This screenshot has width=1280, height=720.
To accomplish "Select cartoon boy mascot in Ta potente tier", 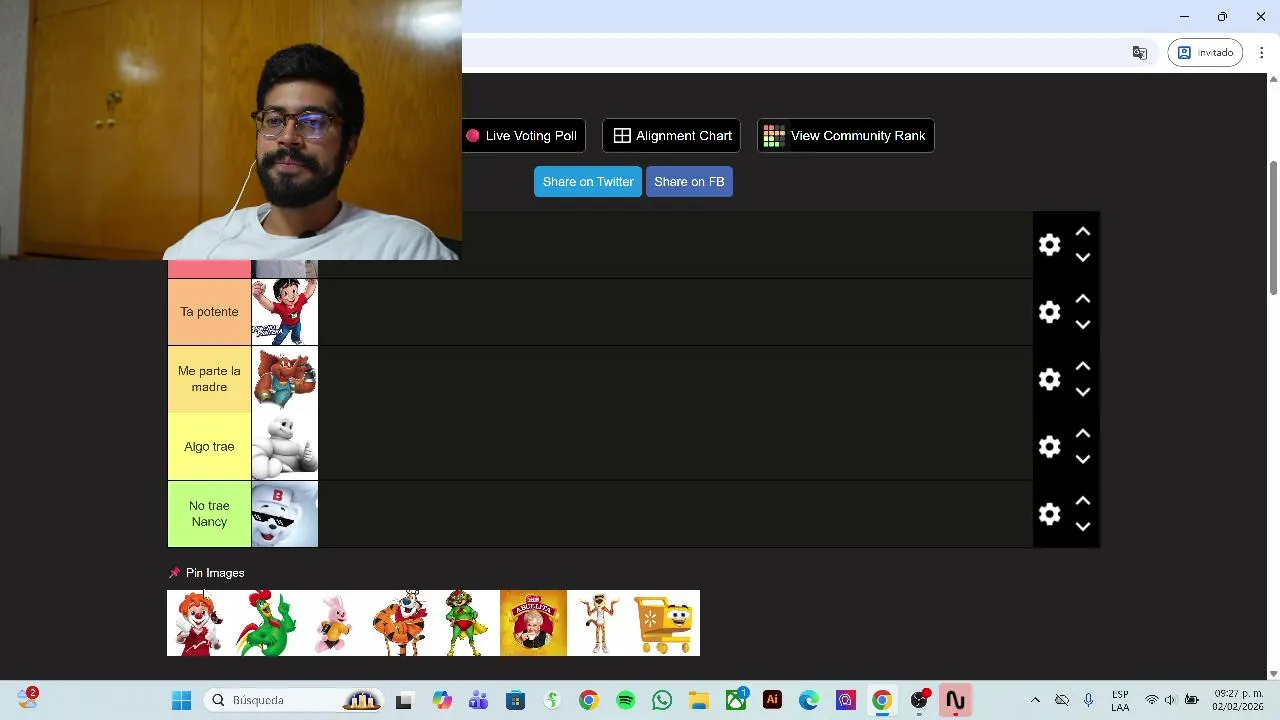I will pos(285,312).
